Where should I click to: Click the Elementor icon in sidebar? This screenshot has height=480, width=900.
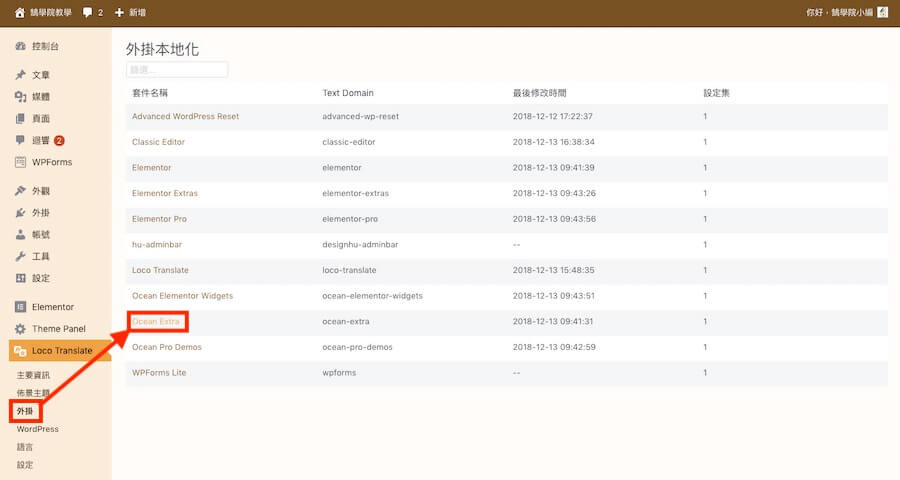(x=21, y=307)
